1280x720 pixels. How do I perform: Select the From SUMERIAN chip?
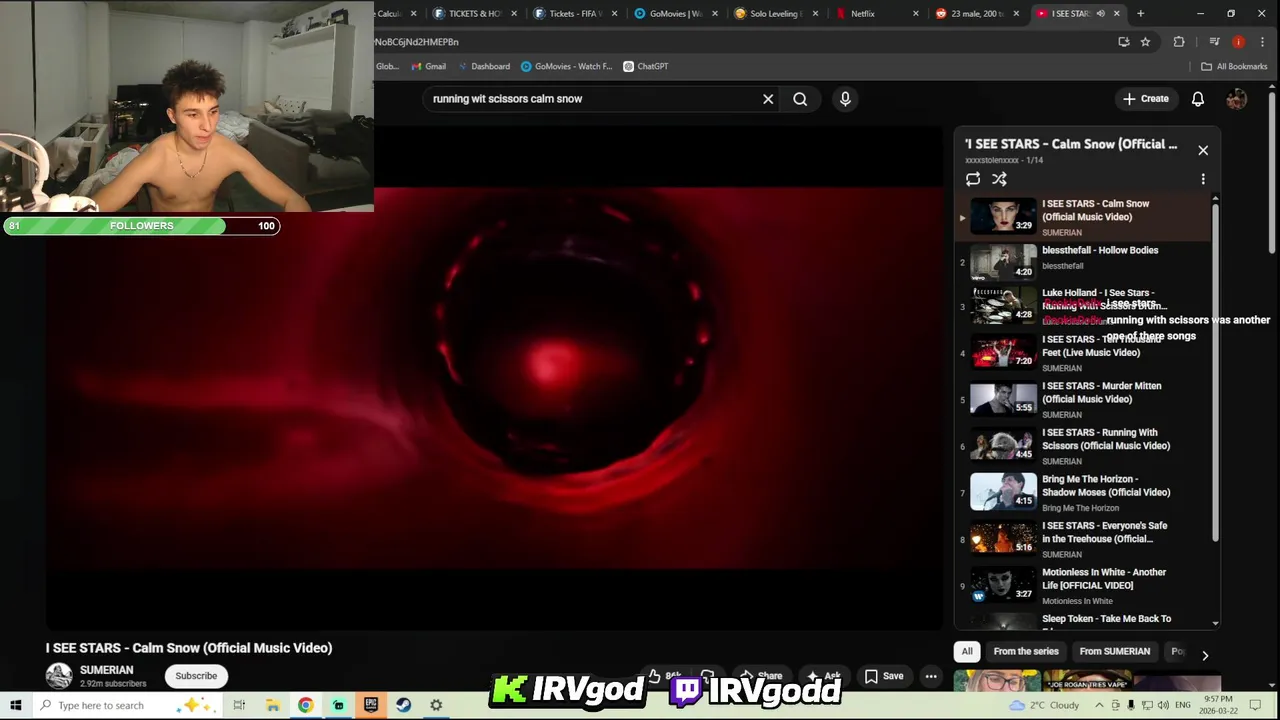(x=1115, y=651)
